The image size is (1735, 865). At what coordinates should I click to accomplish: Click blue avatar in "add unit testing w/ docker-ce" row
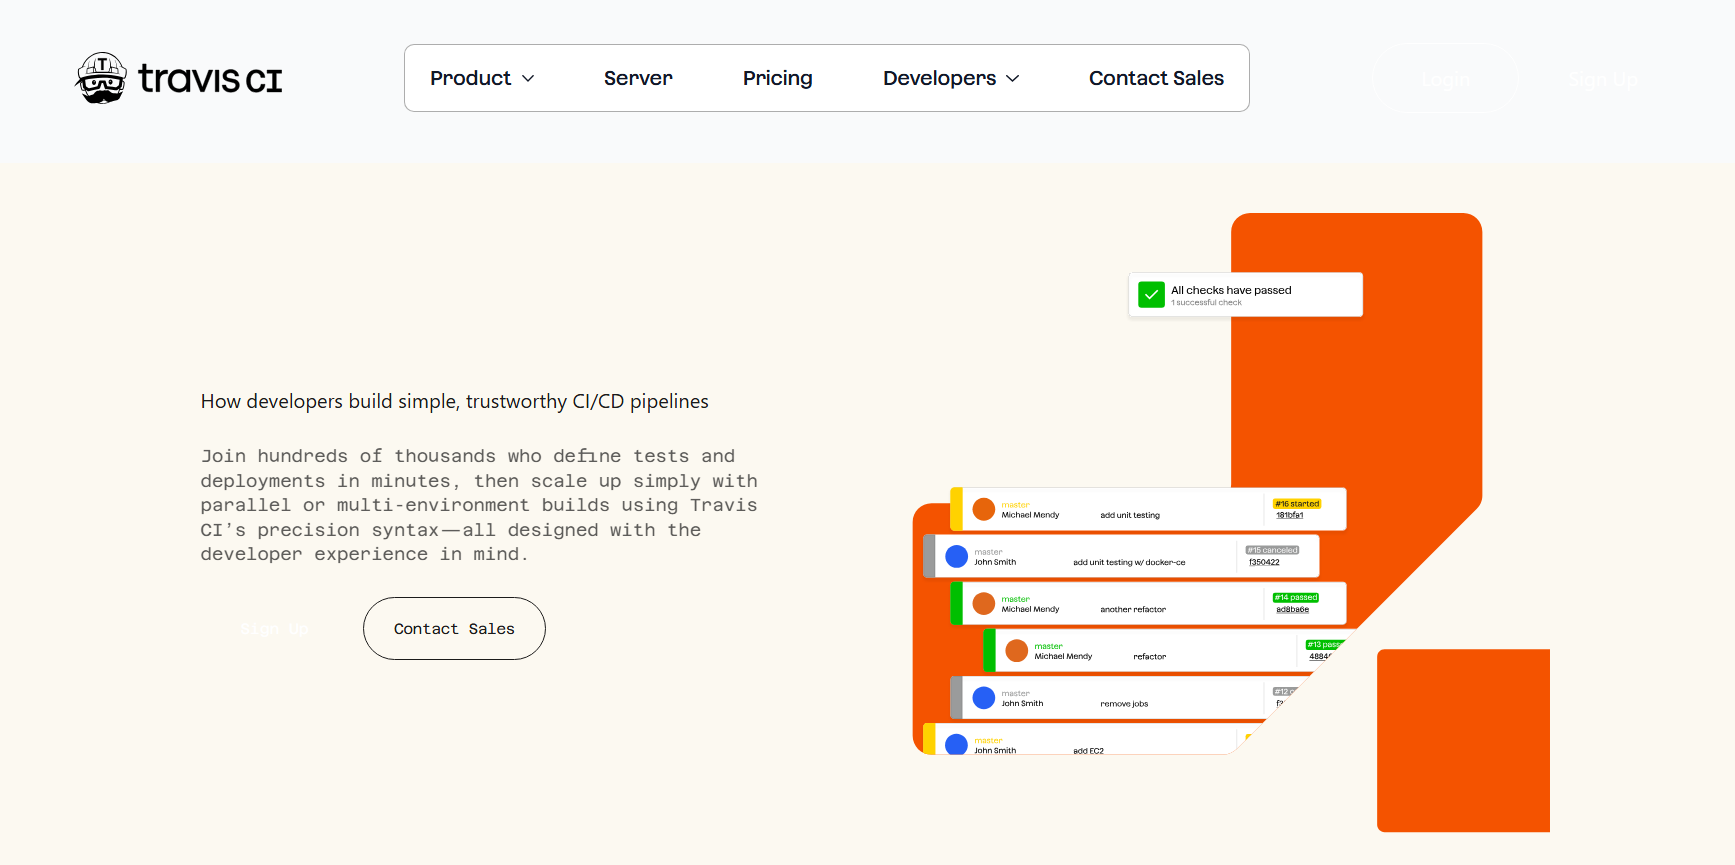[957, 556]
